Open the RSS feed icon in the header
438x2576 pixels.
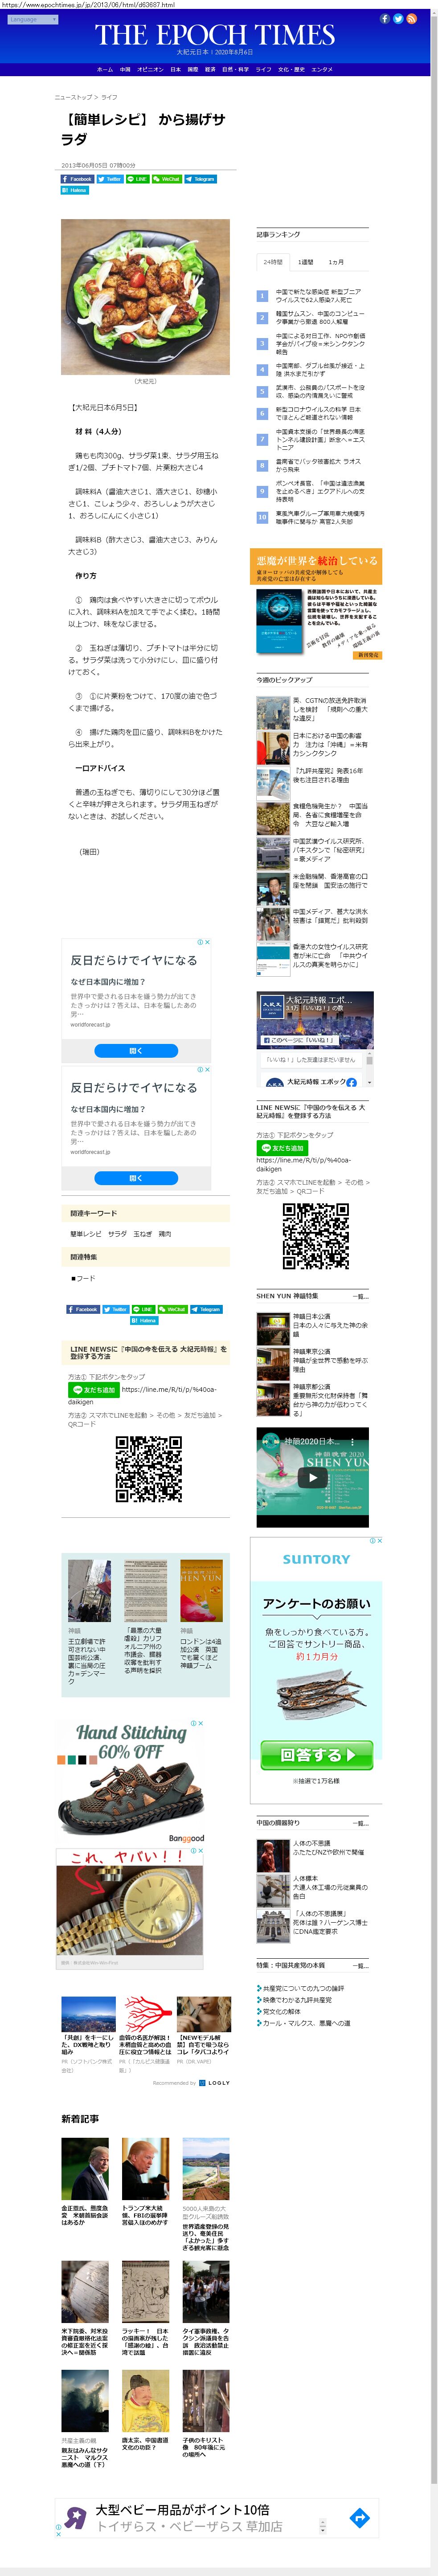pos(411,19)
